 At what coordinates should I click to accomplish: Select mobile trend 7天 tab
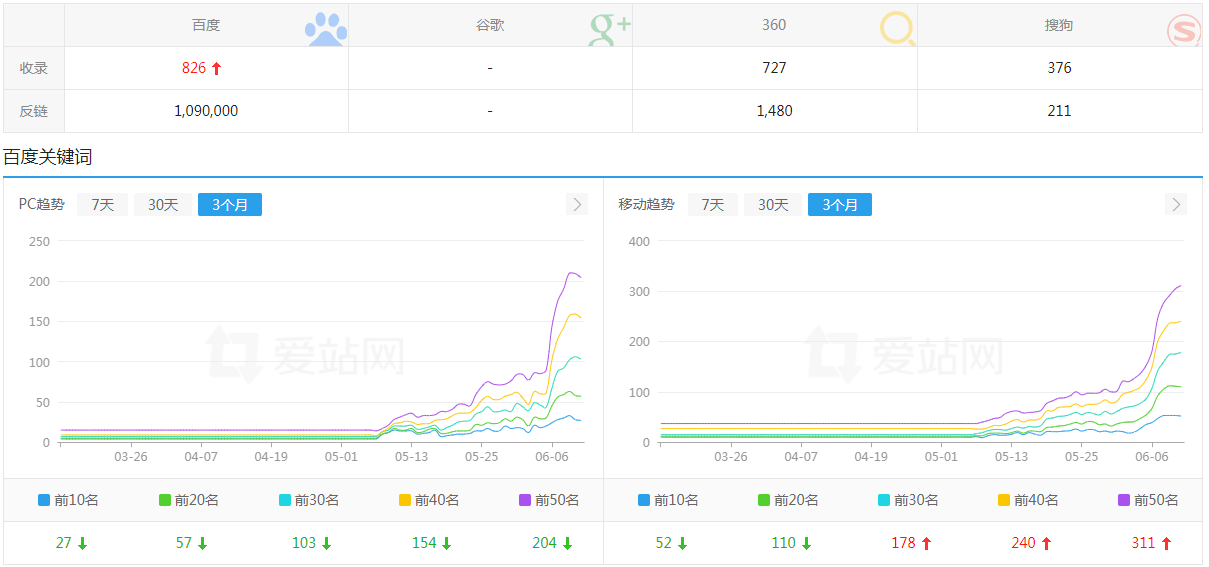click(x=712, y=204)
